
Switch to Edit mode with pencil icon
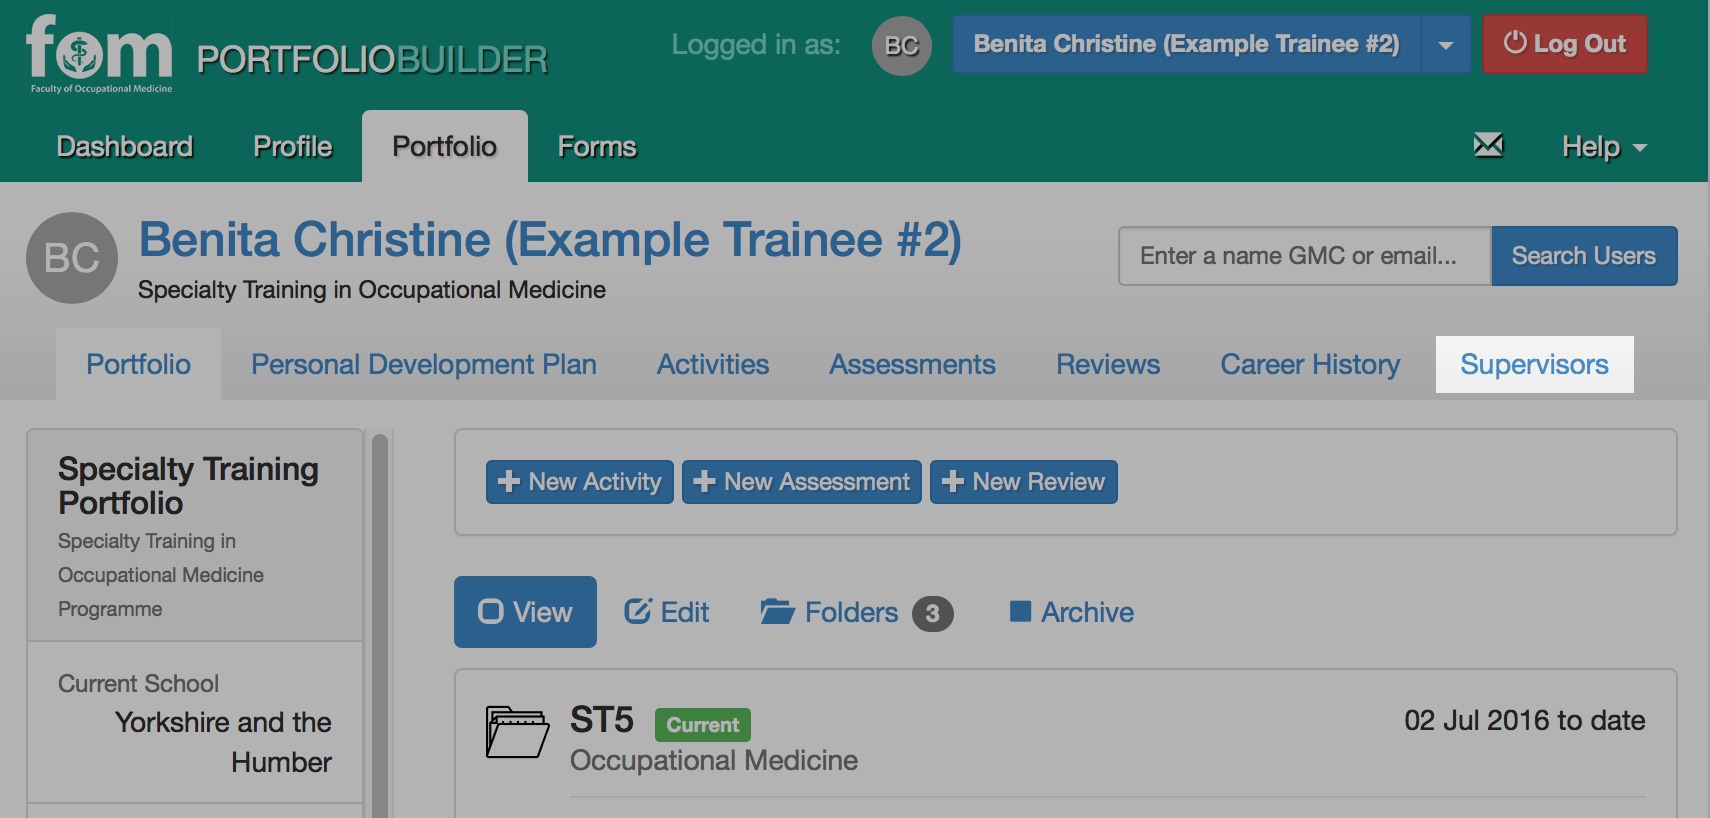pos(666,612)
